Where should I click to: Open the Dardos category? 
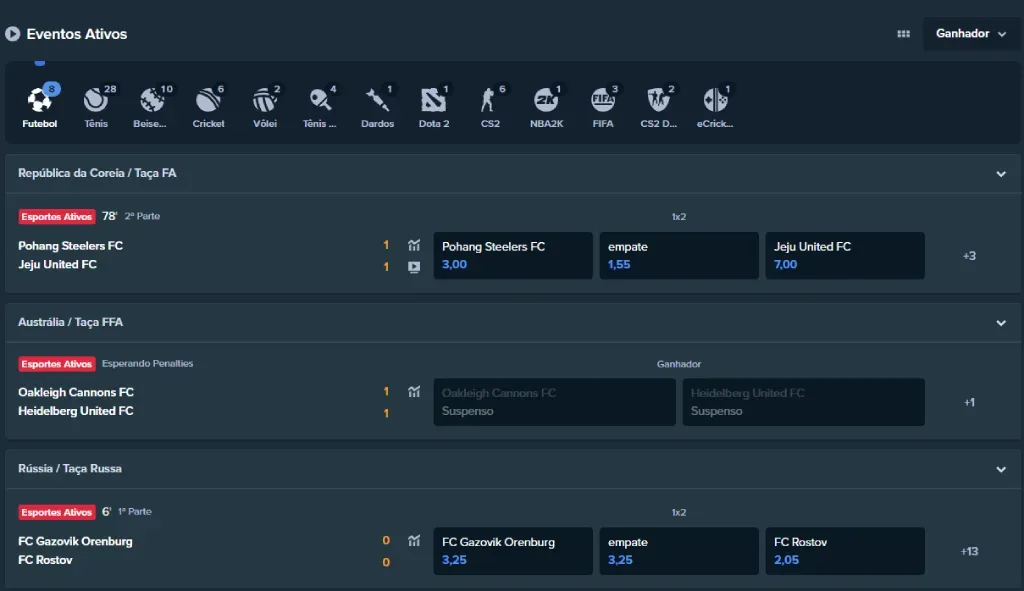pyautogui.click(x=377, y=100)
